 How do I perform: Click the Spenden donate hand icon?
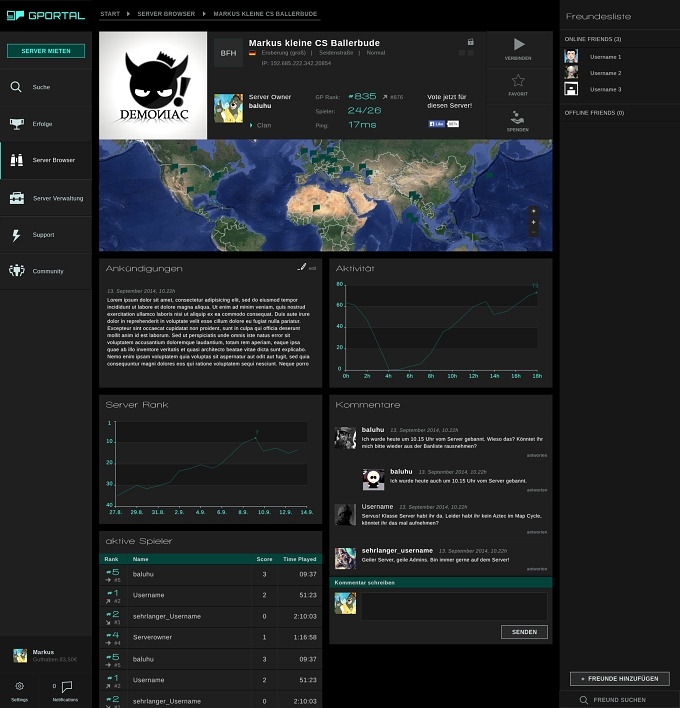coord(517,117)
